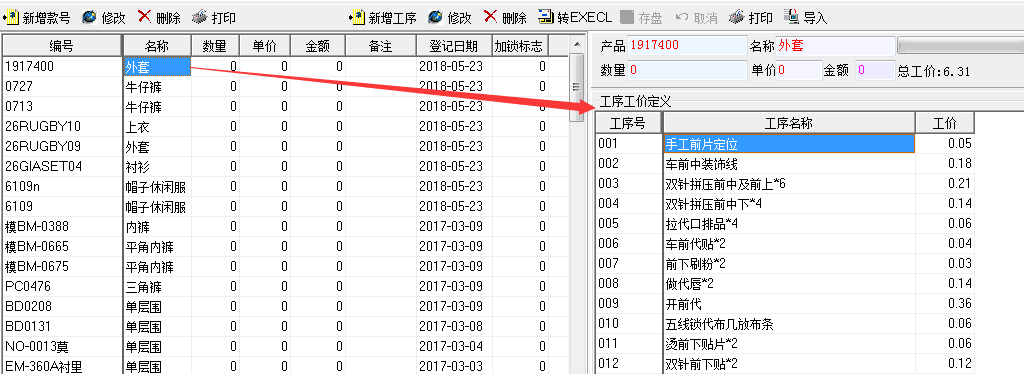Select product code 0713

point(18,106)
